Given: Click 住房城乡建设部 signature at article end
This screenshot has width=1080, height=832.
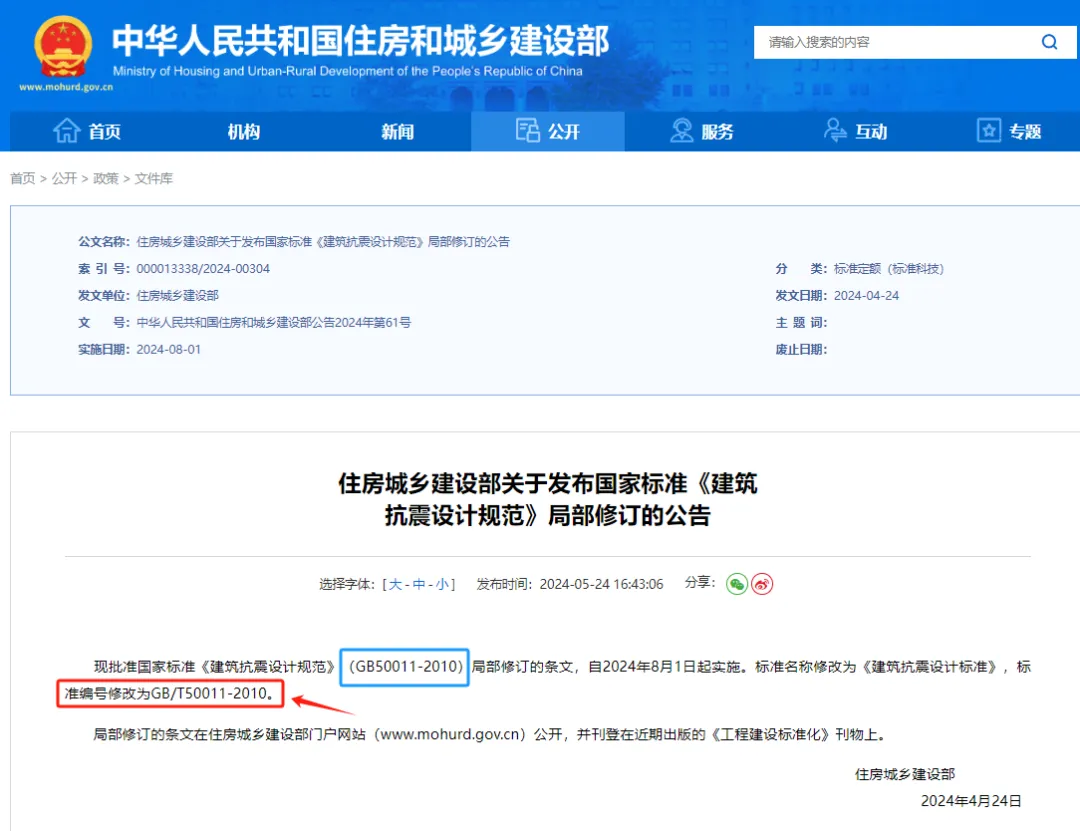Looking at the screenshot, I should (904, 774).
